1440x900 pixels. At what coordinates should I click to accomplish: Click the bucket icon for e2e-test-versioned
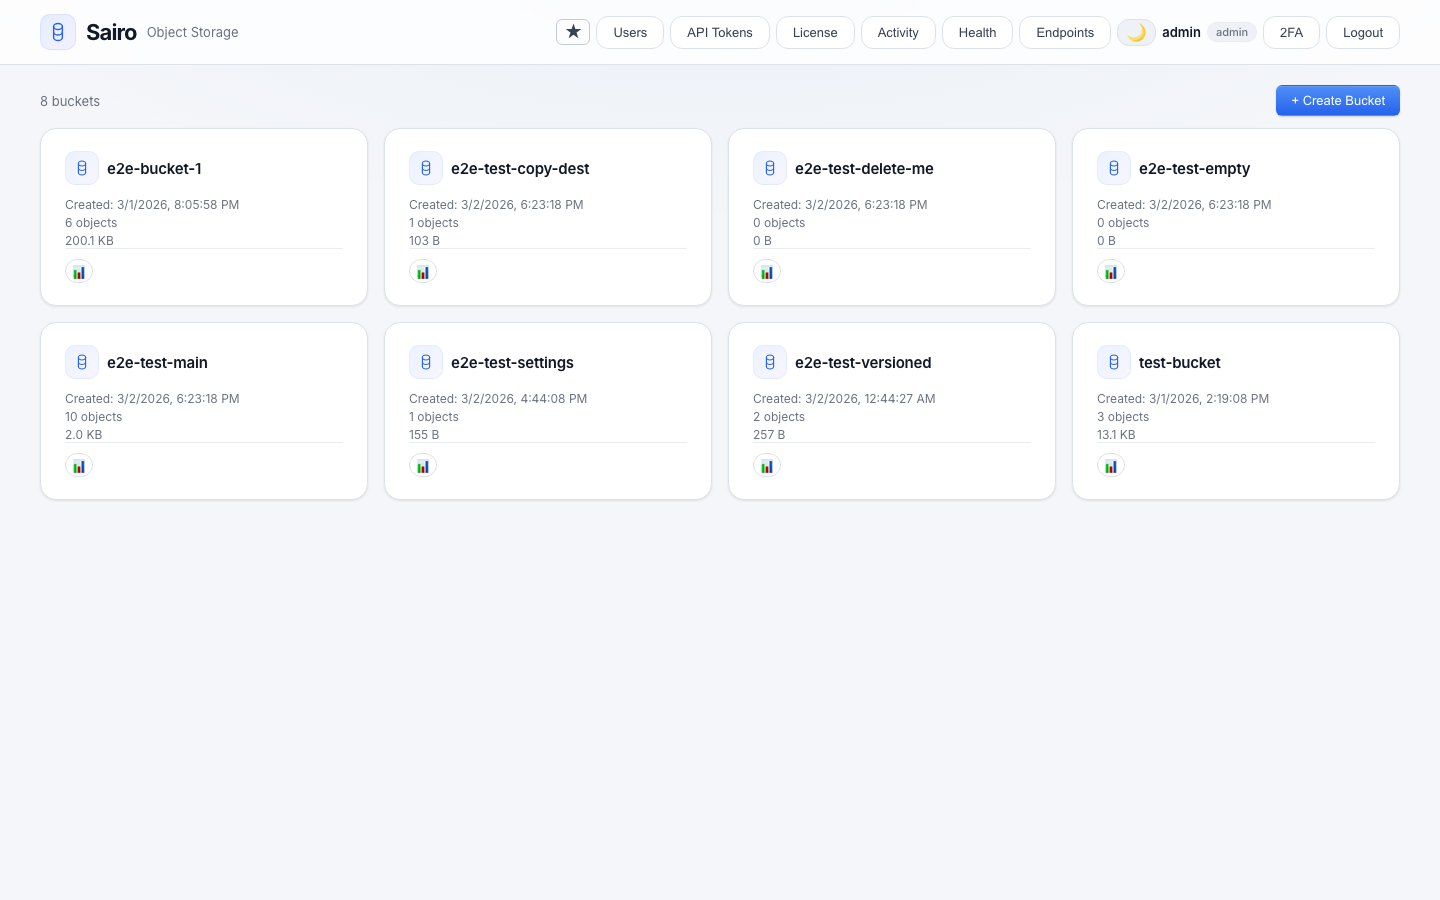click(x=770, y=362)
